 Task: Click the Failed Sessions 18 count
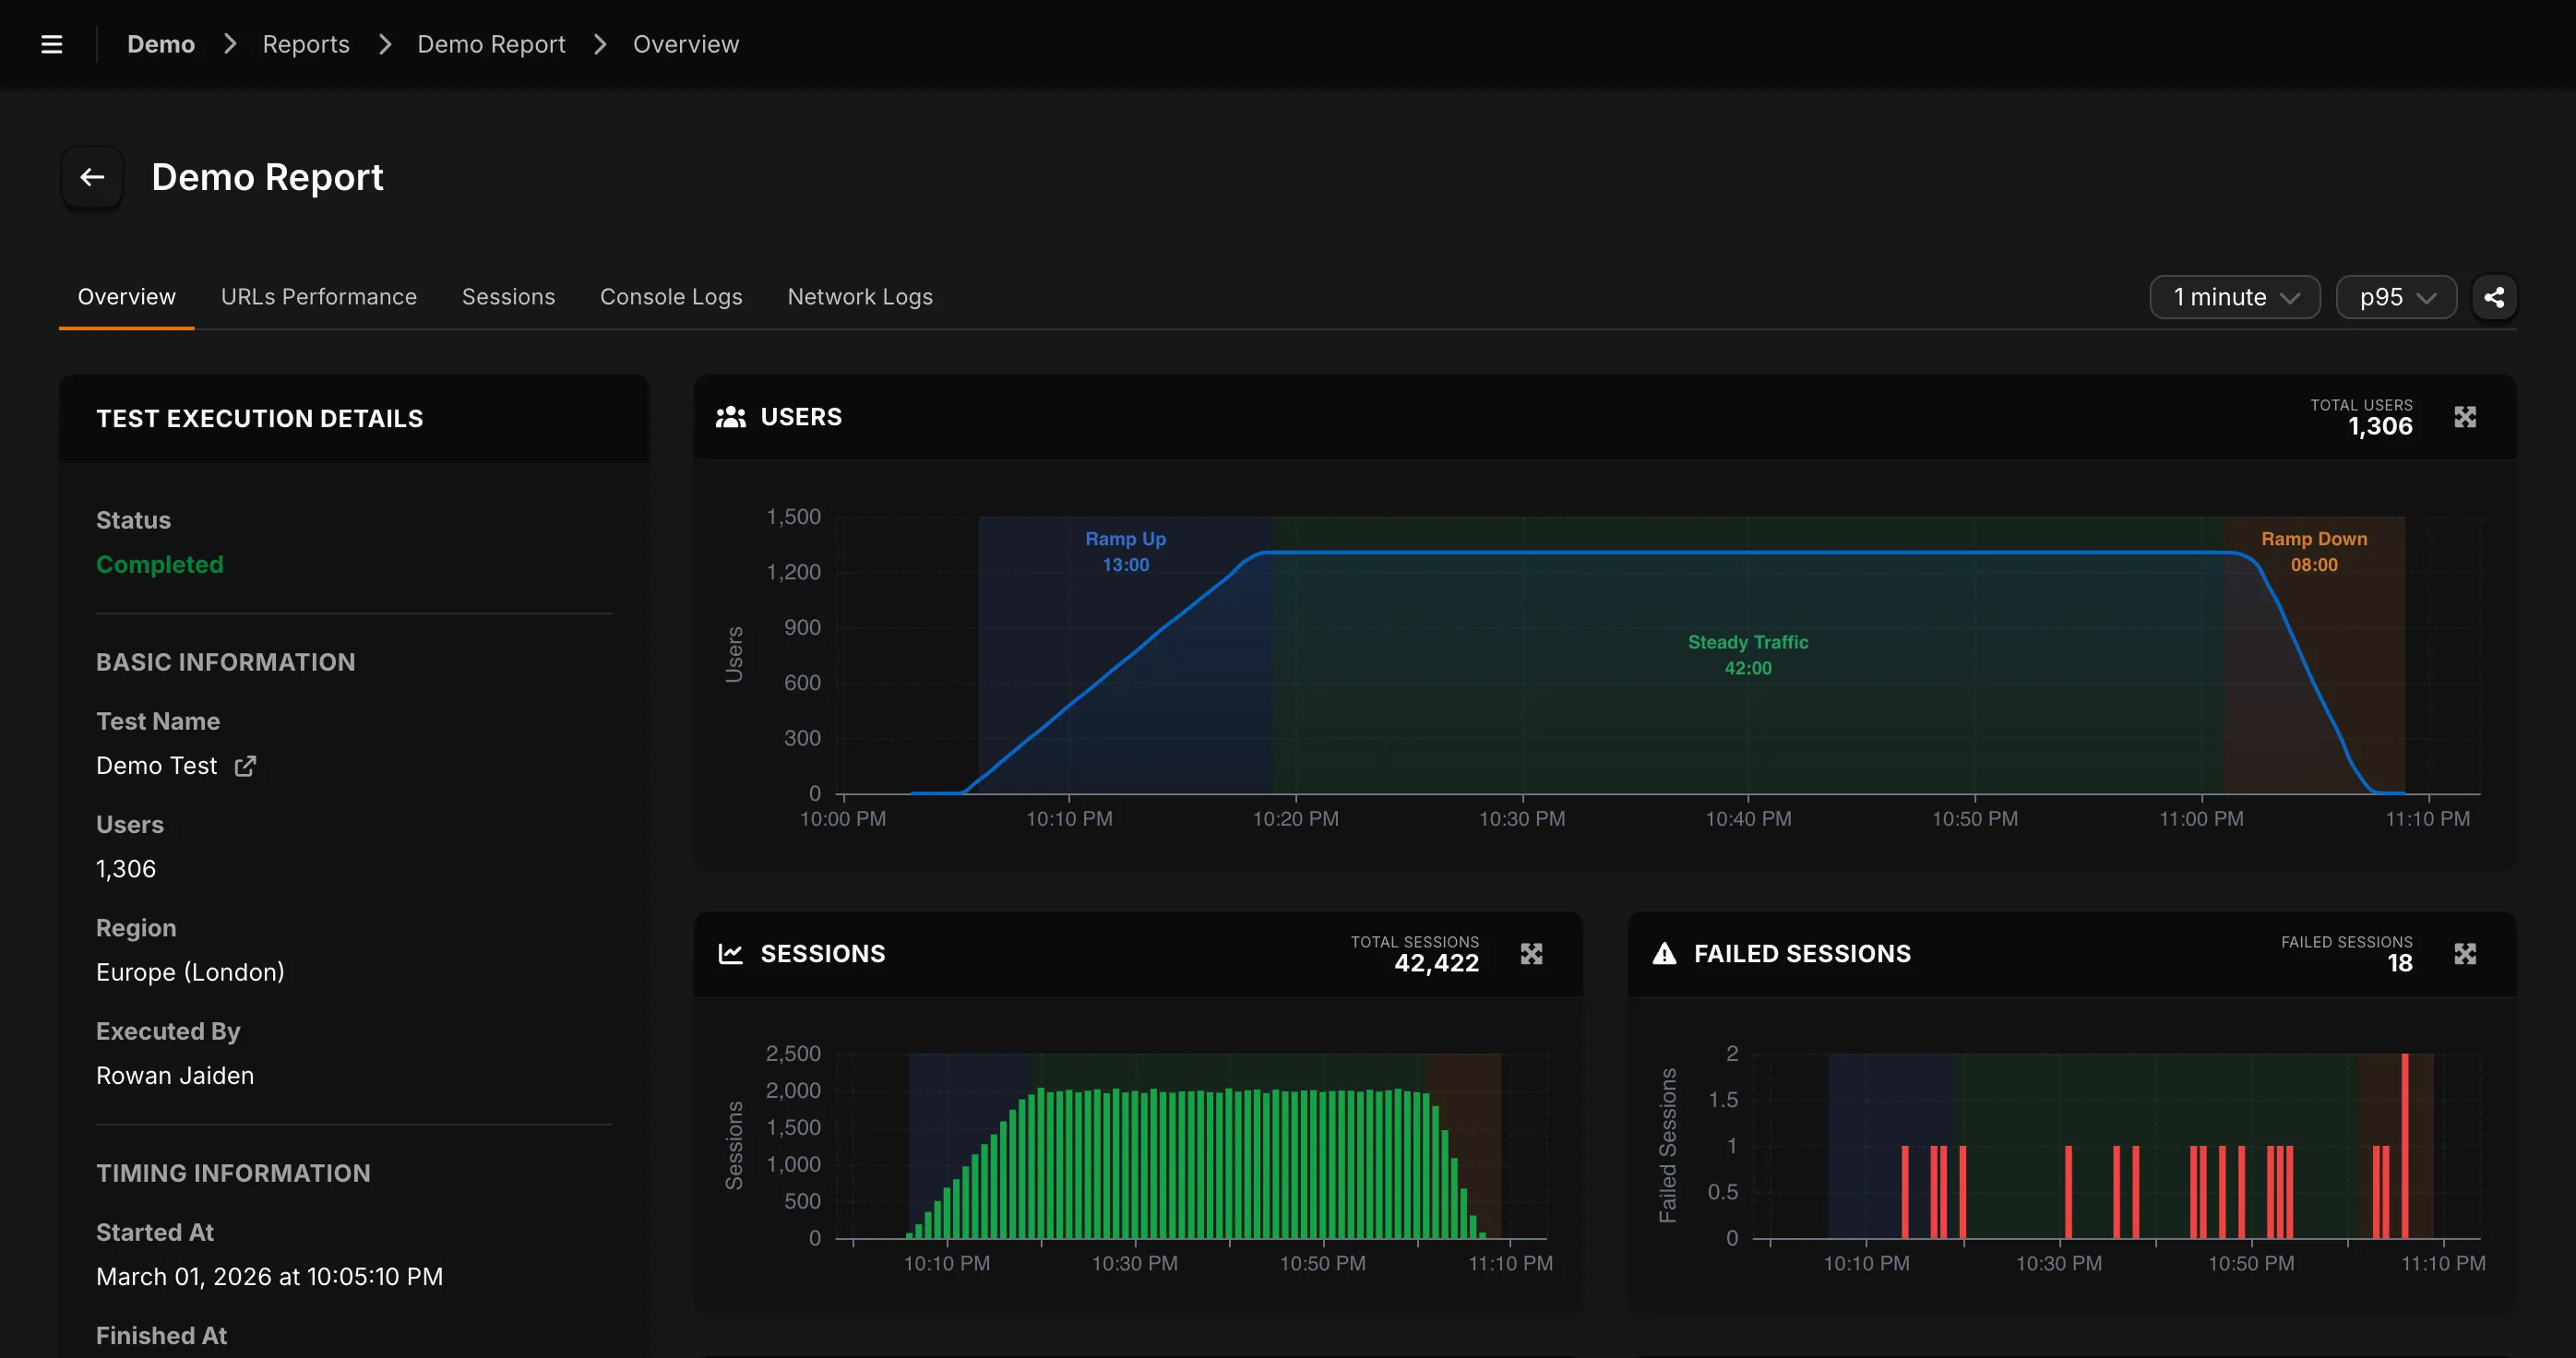[2400, 964]
